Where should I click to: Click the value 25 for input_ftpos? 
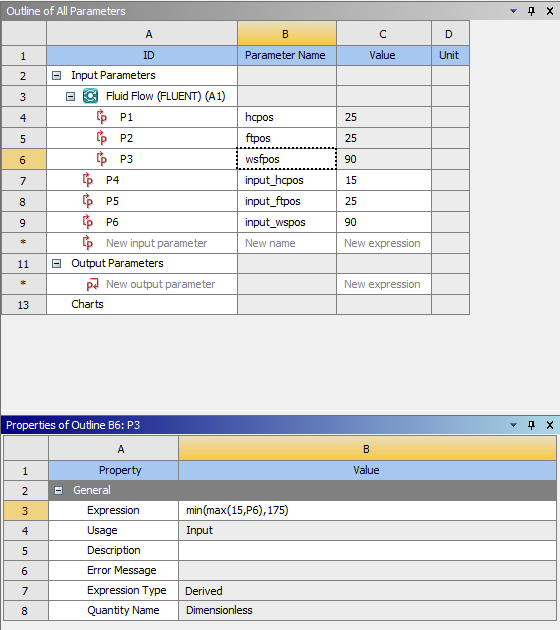tap(384, 201)
